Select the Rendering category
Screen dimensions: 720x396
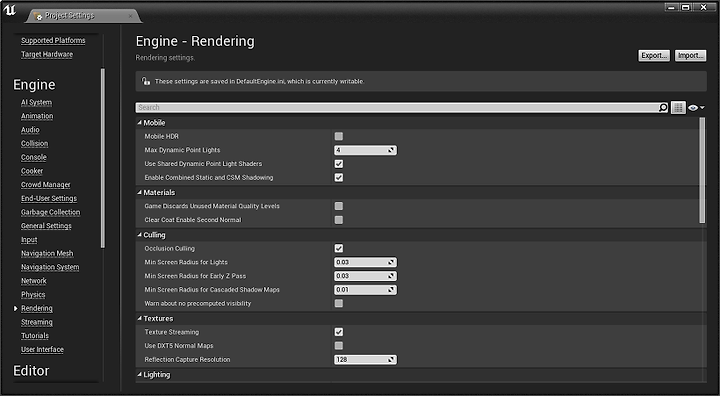(37, 308)
